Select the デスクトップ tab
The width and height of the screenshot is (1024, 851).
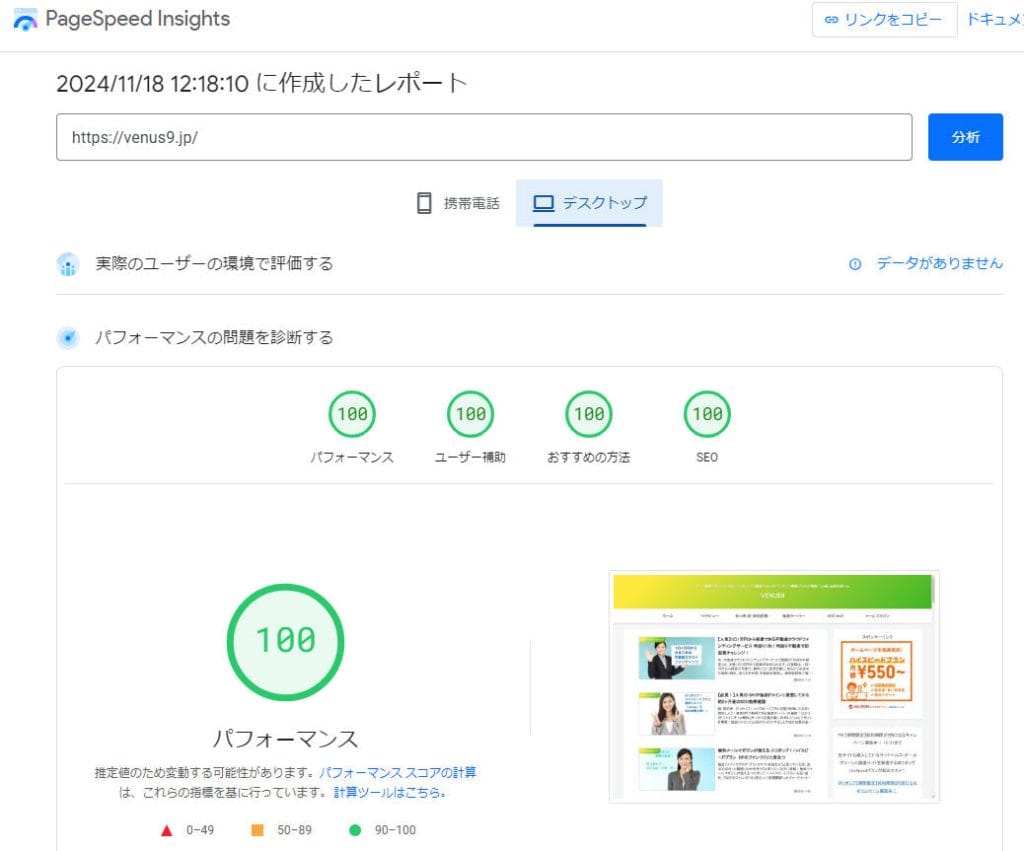[589, 203]
